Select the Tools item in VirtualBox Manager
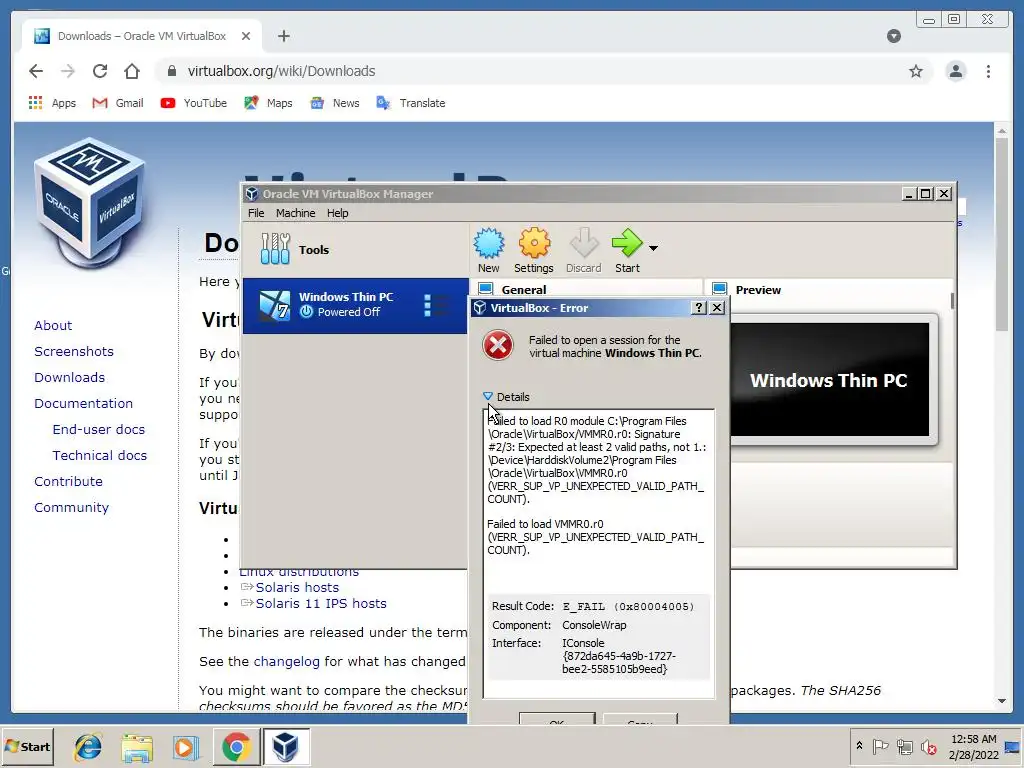 pos(355,249)
